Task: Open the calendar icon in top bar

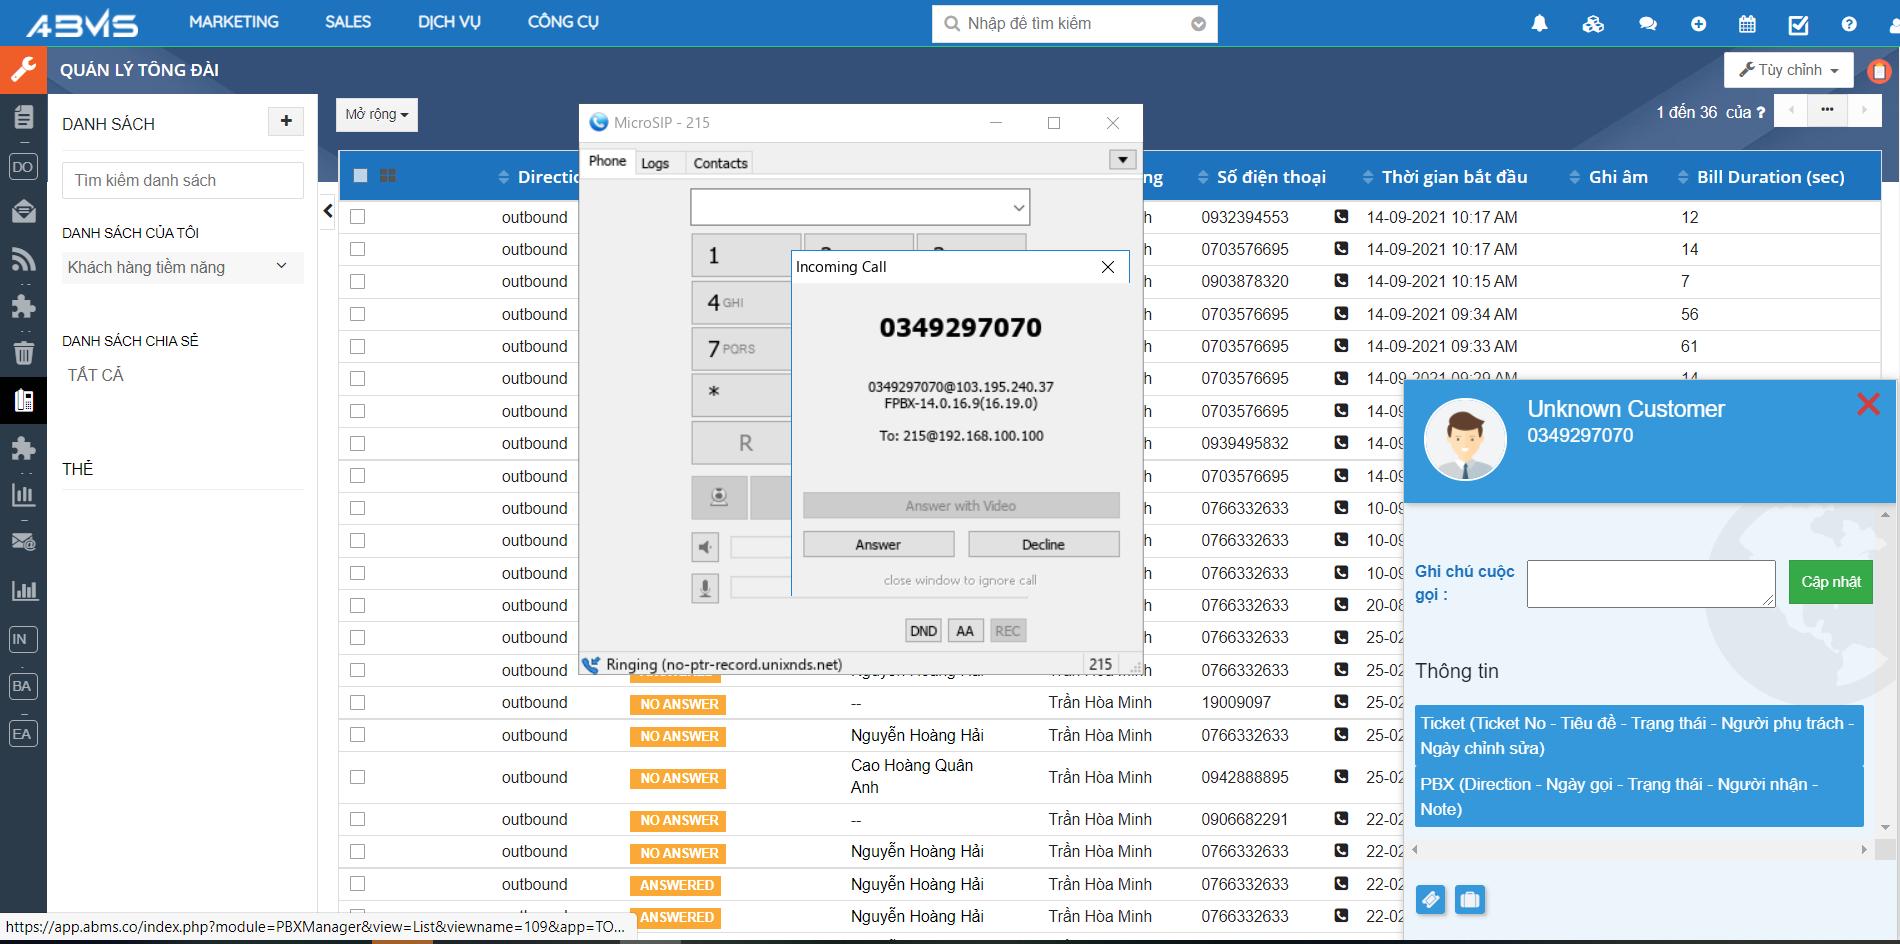Action: 1747,24
